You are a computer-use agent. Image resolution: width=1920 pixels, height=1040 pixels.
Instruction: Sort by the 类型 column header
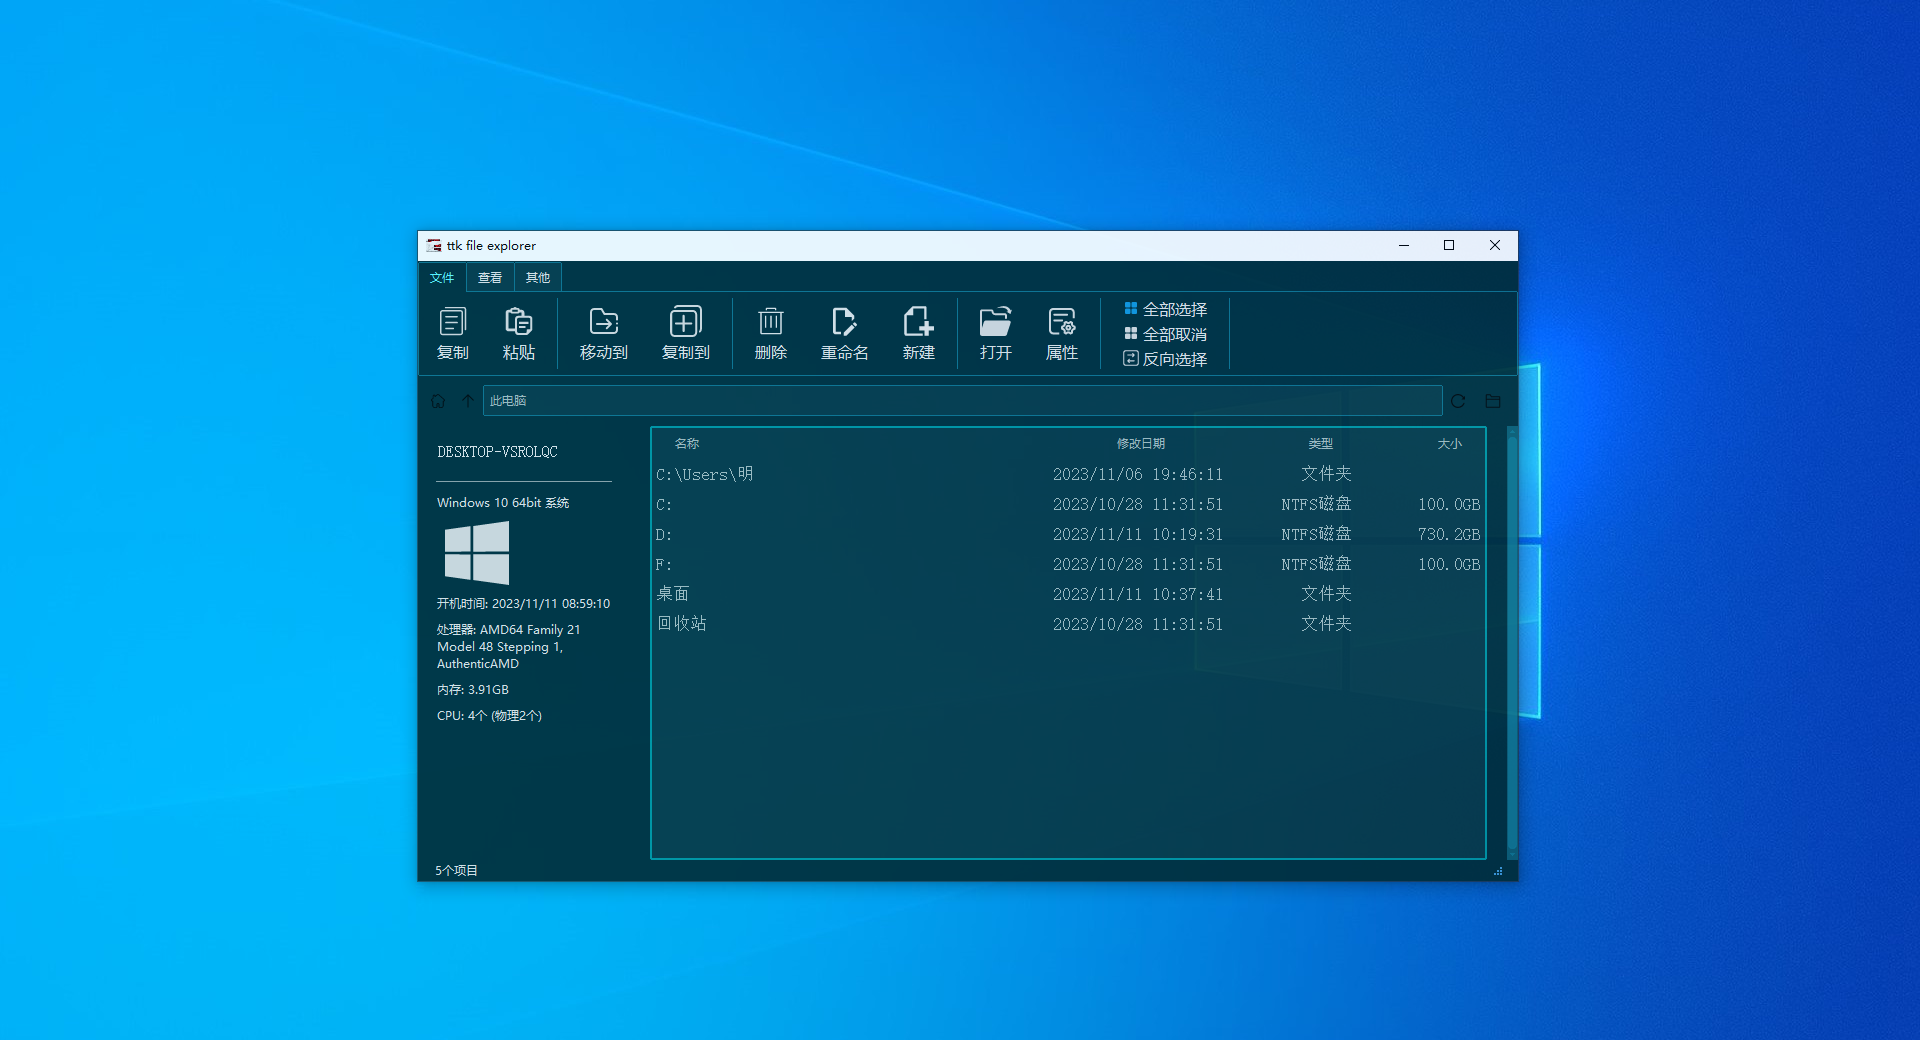(1321, 444)
